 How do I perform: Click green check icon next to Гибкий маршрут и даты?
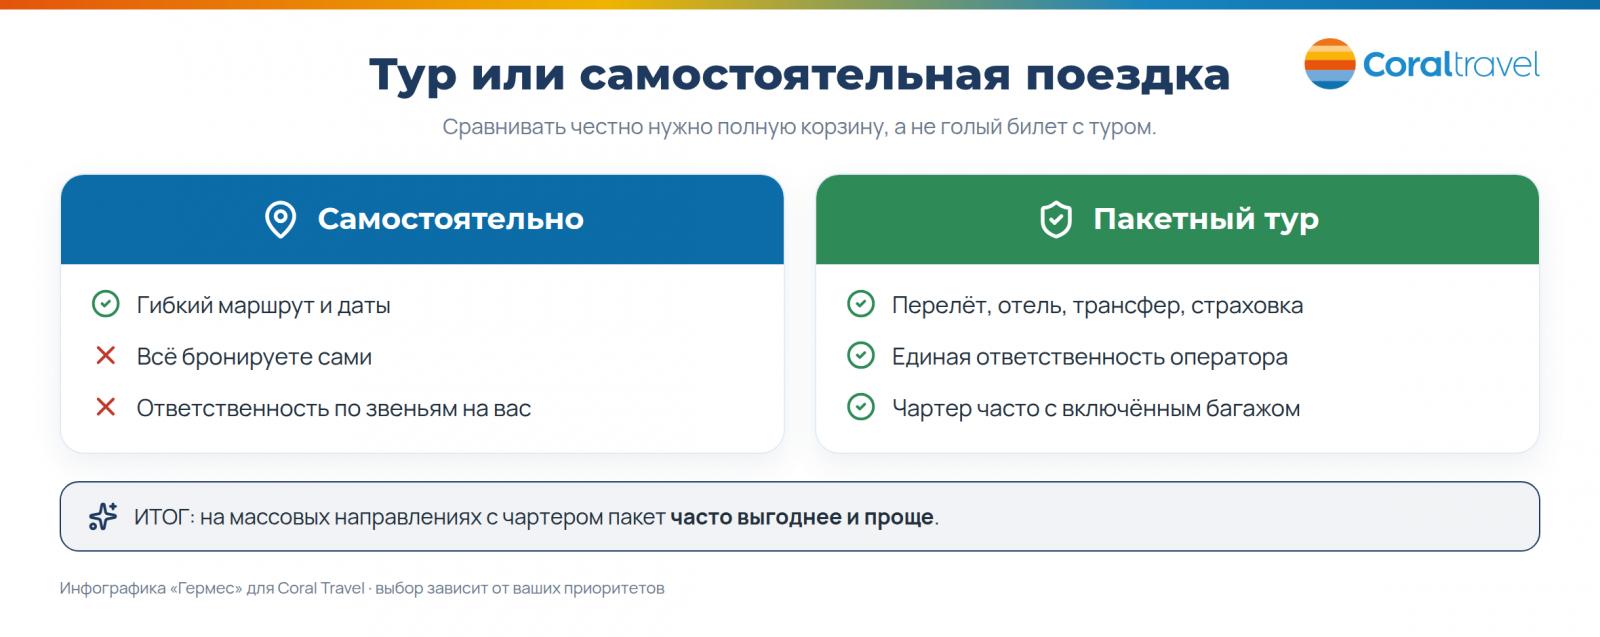tap(106, 304)
